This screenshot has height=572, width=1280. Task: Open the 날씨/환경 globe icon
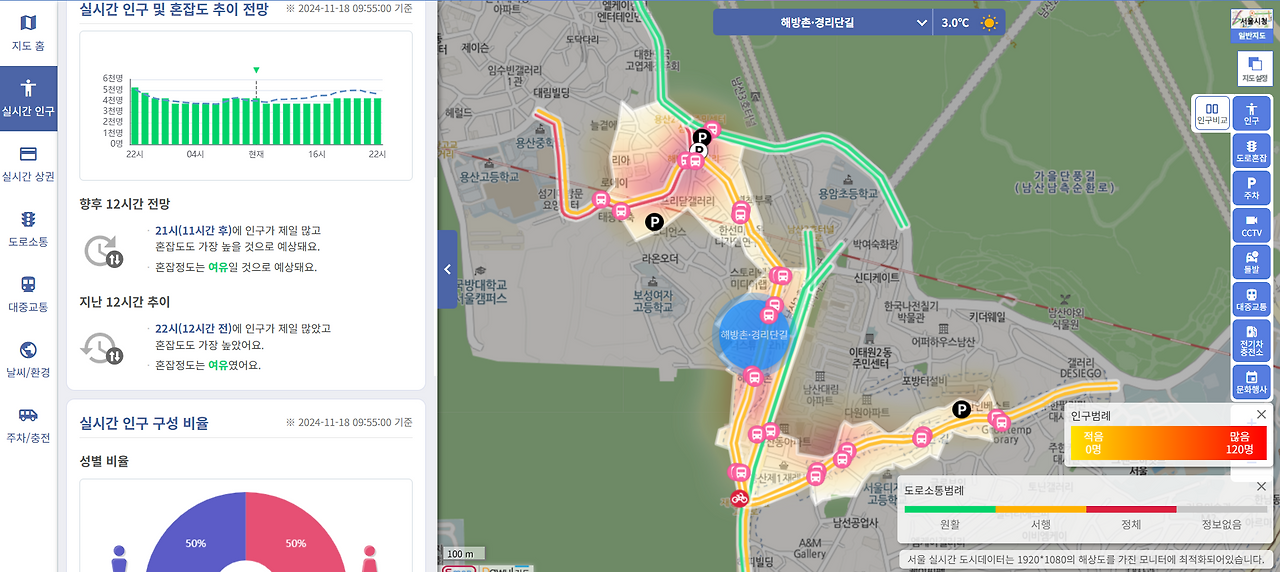click(x=28, y=349)
